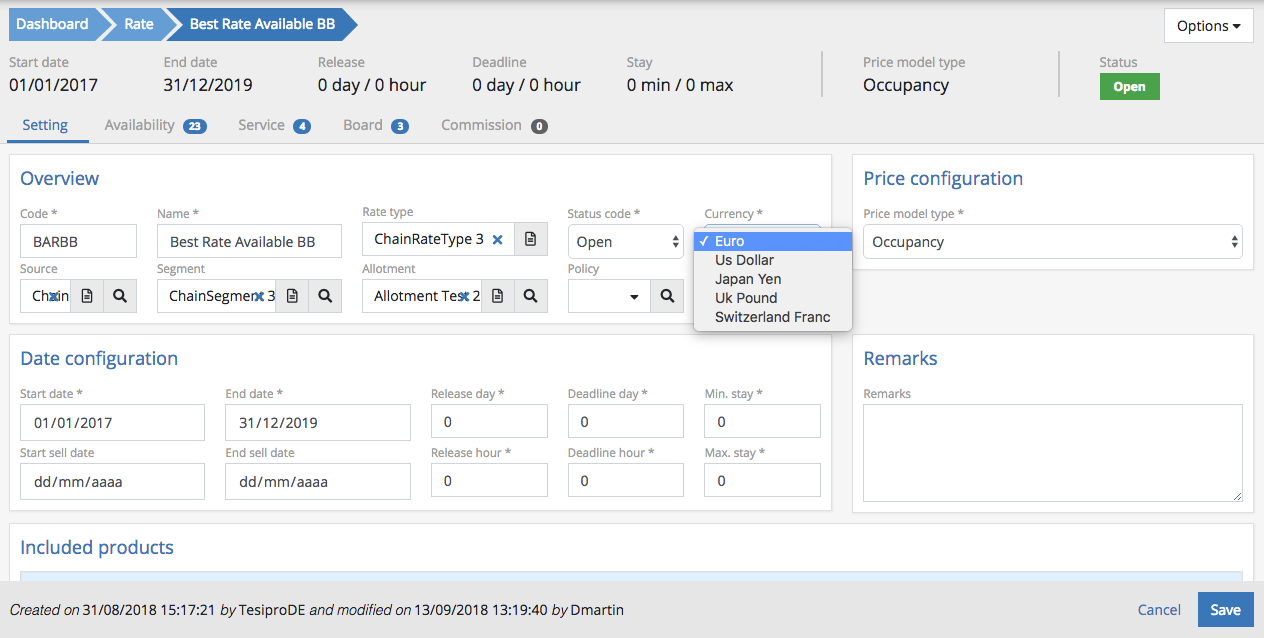1264x638 pixels.
Task: Choose Switzerland Franc currency option
Action: tap(772, 317)
